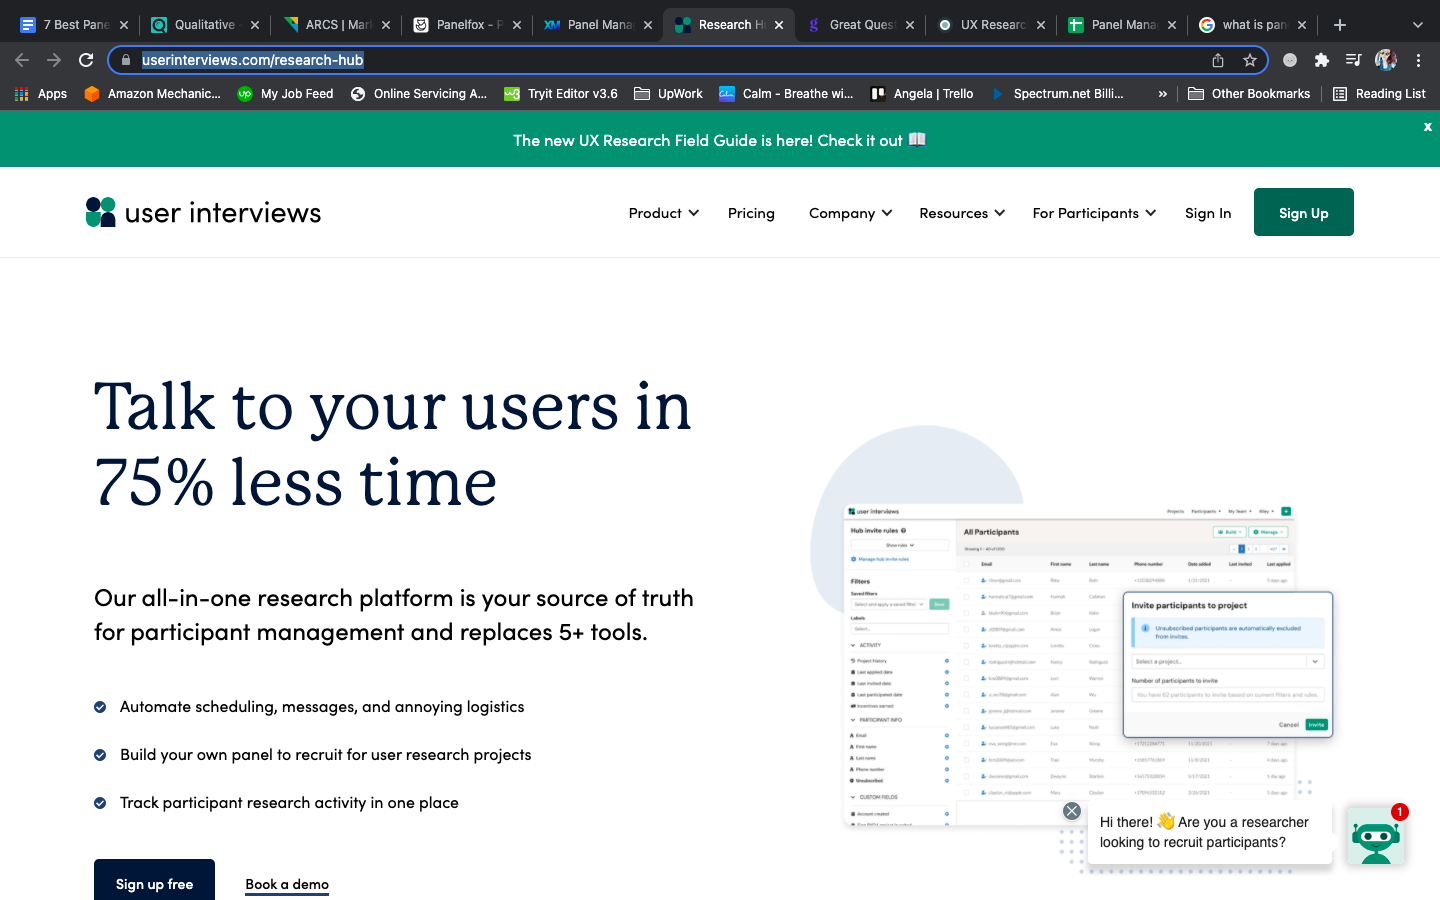Open the Online Servicing A... bookmark

419,94
